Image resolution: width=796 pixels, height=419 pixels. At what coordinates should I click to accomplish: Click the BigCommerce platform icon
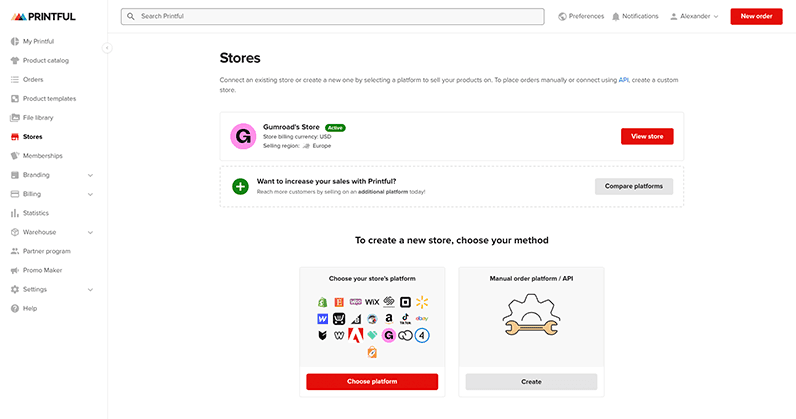(x=356, y=319)
